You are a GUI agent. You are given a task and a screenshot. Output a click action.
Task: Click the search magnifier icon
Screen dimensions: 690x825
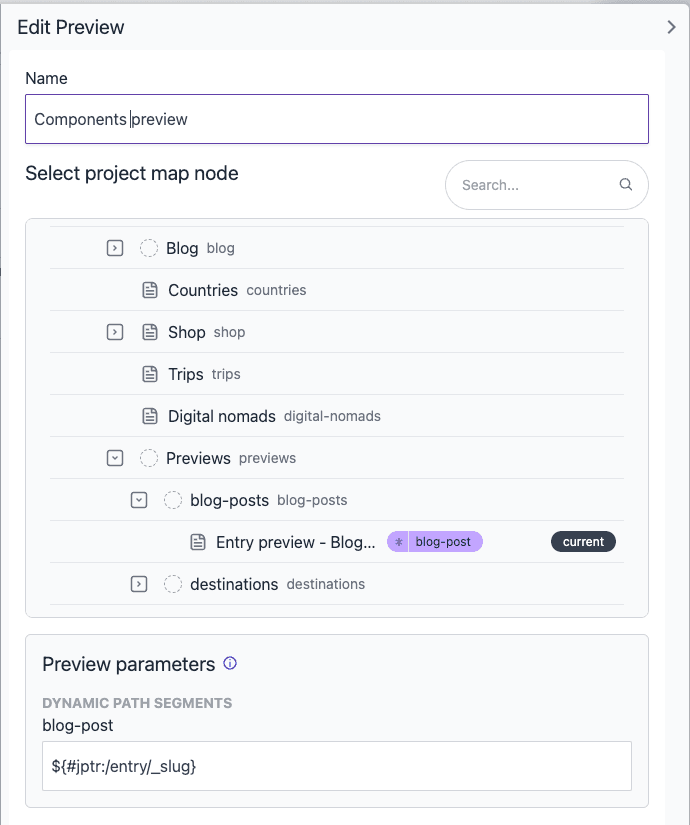coord(626,185)
